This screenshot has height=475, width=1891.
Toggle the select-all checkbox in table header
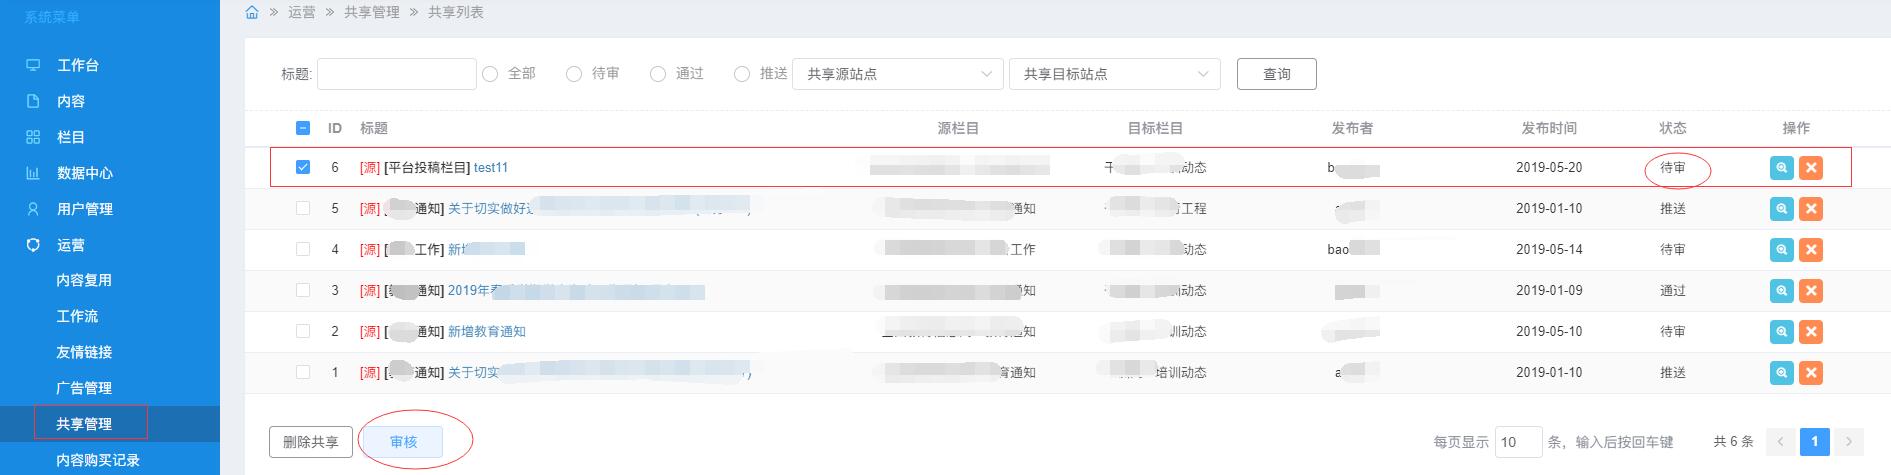tap(303, 128)
